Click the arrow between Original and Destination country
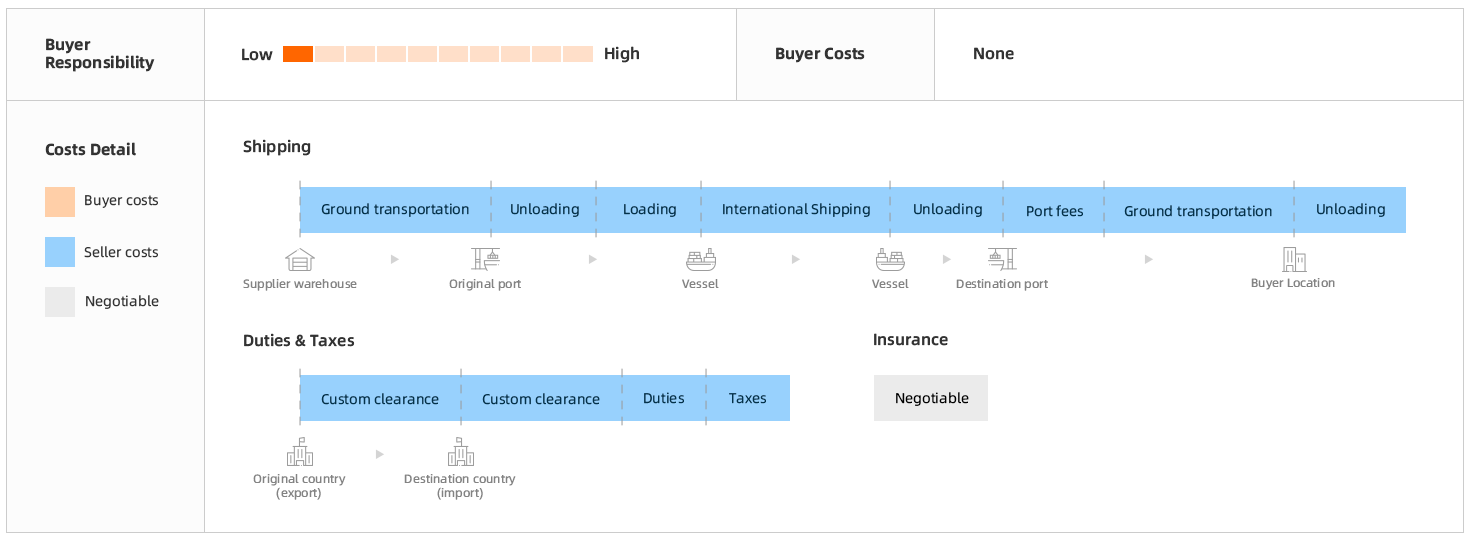Screen dimensions: 1480x538 [x=380, y=454]
